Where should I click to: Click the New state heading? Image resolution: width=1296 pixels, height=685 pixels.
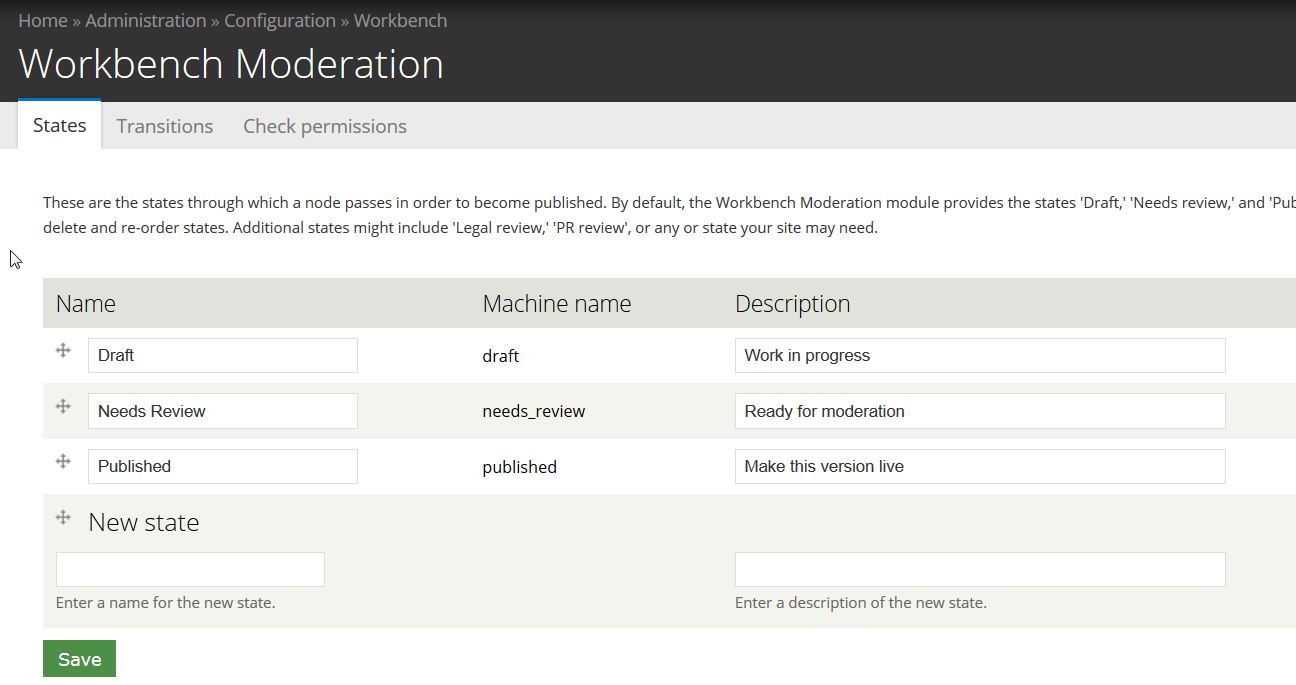(144, 522)
